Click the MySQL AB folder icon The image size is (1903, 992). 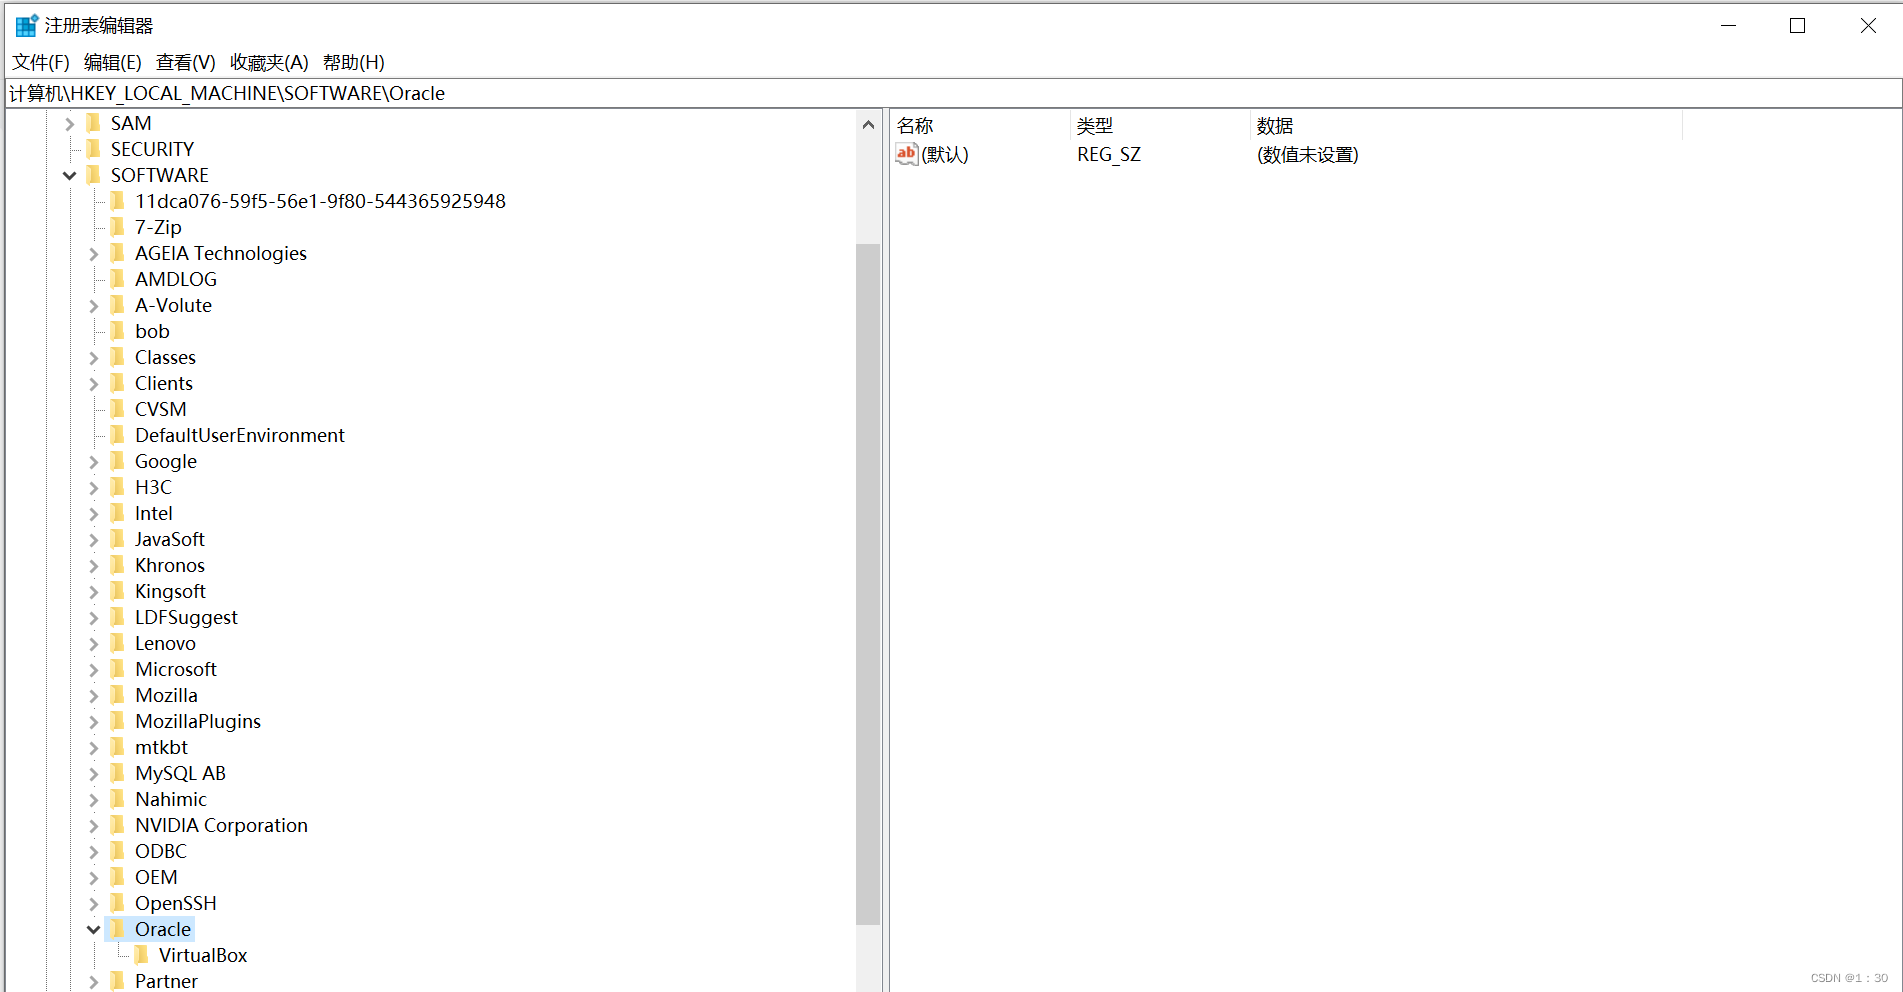(119, 773)
